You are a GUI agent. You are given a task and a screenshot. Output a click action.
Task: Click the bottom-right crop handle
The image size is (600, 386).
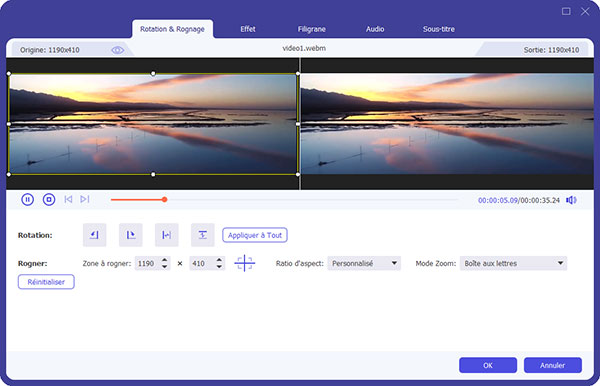[x=298, y=174]
